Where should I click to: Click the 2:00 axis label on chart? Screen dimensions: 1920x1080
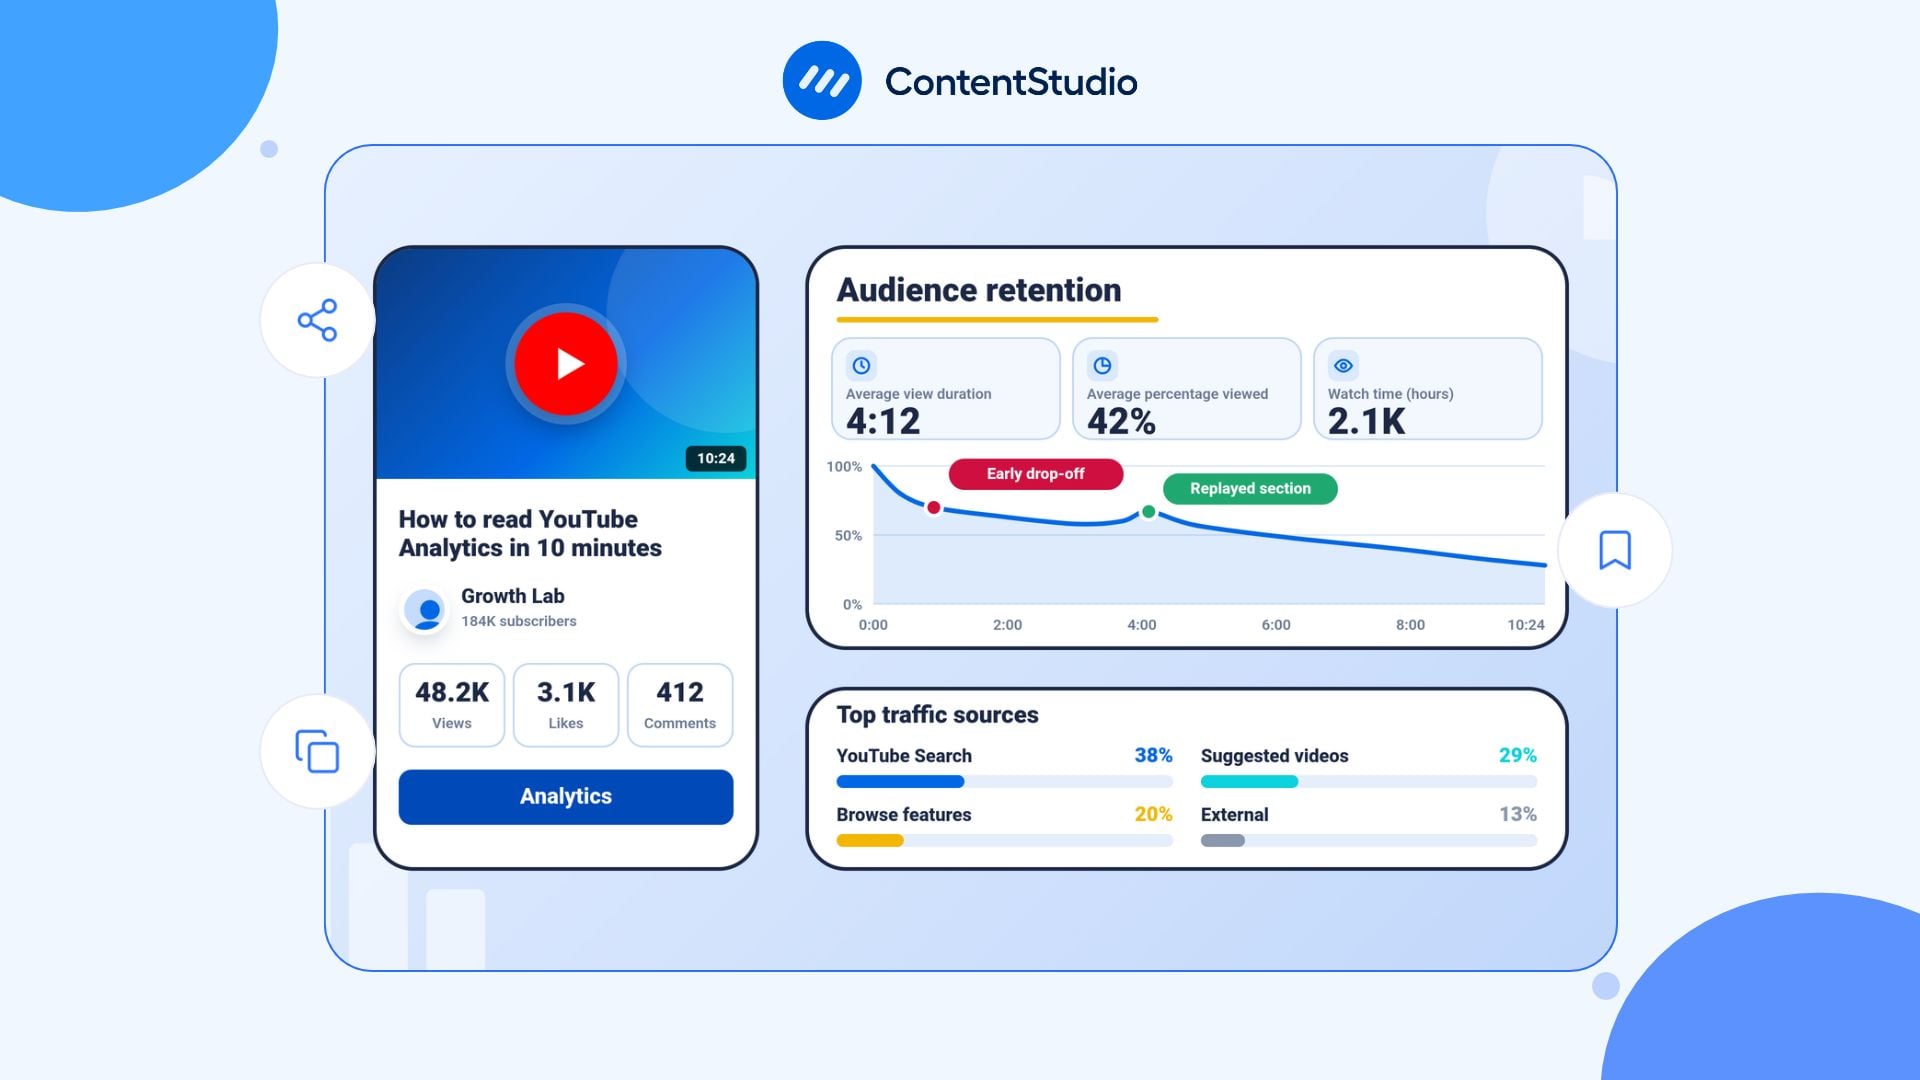(x=1007, y=625)
